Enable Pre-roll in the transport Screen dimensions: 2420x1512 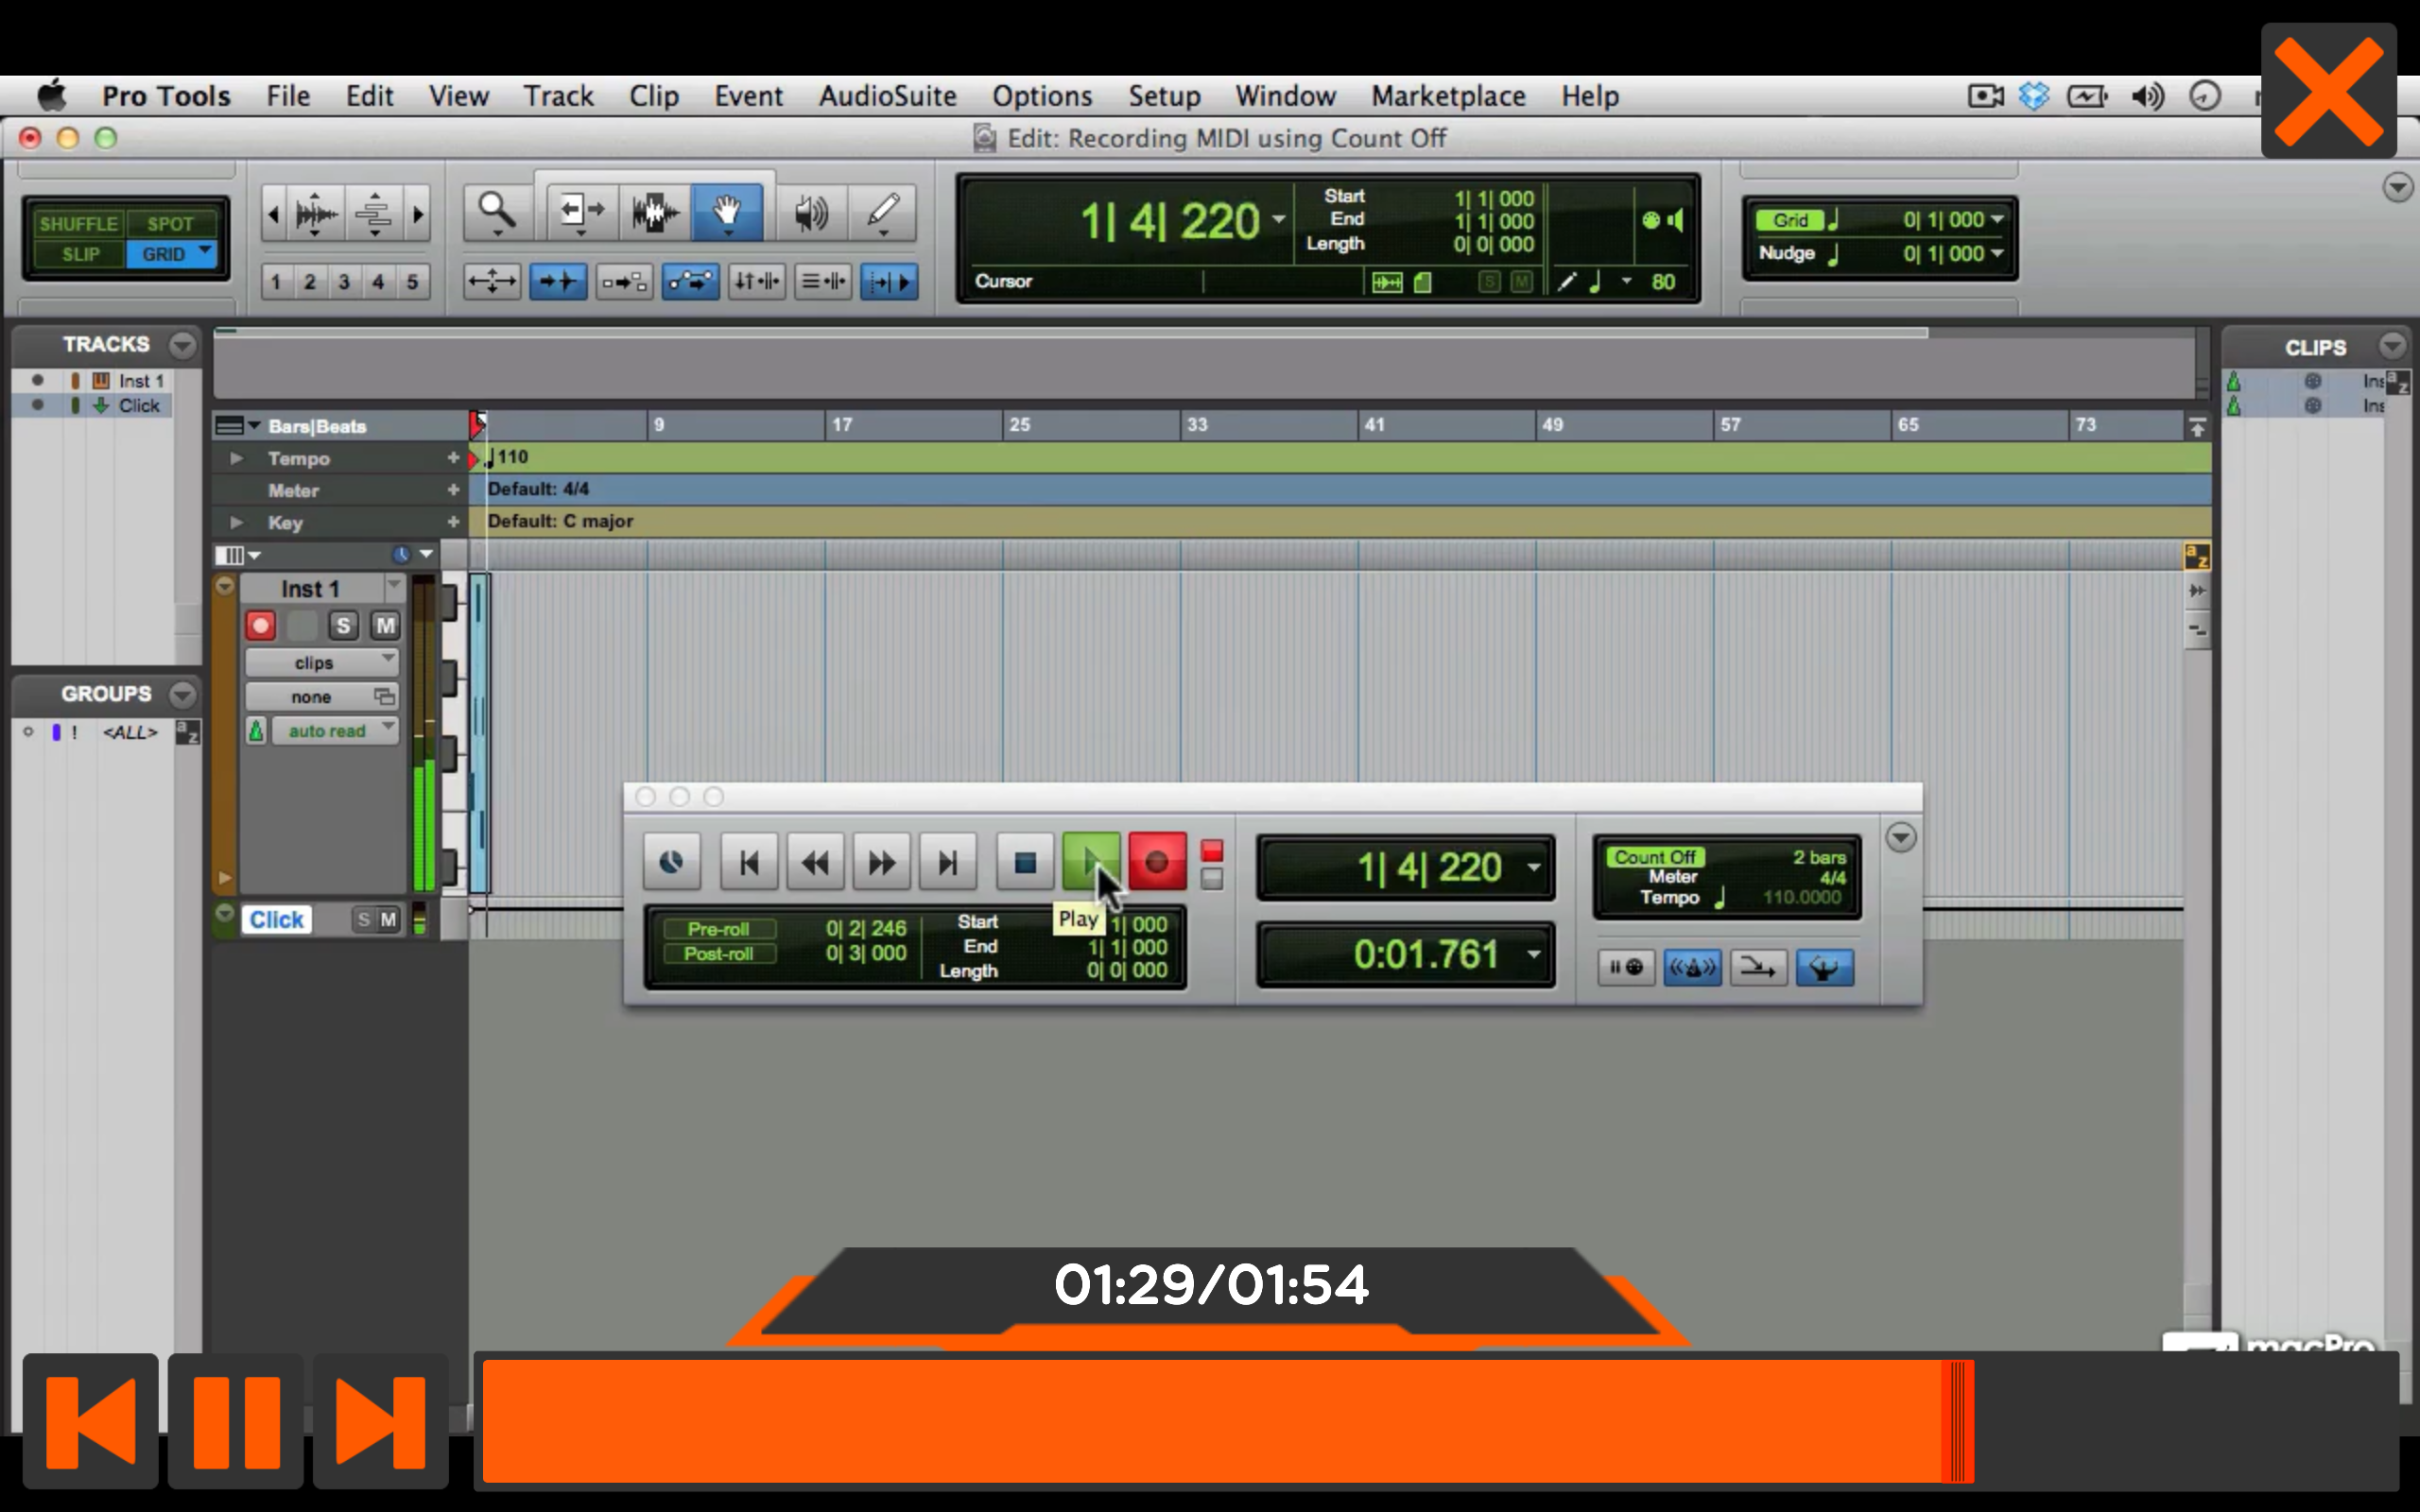[x=718, y=929]
